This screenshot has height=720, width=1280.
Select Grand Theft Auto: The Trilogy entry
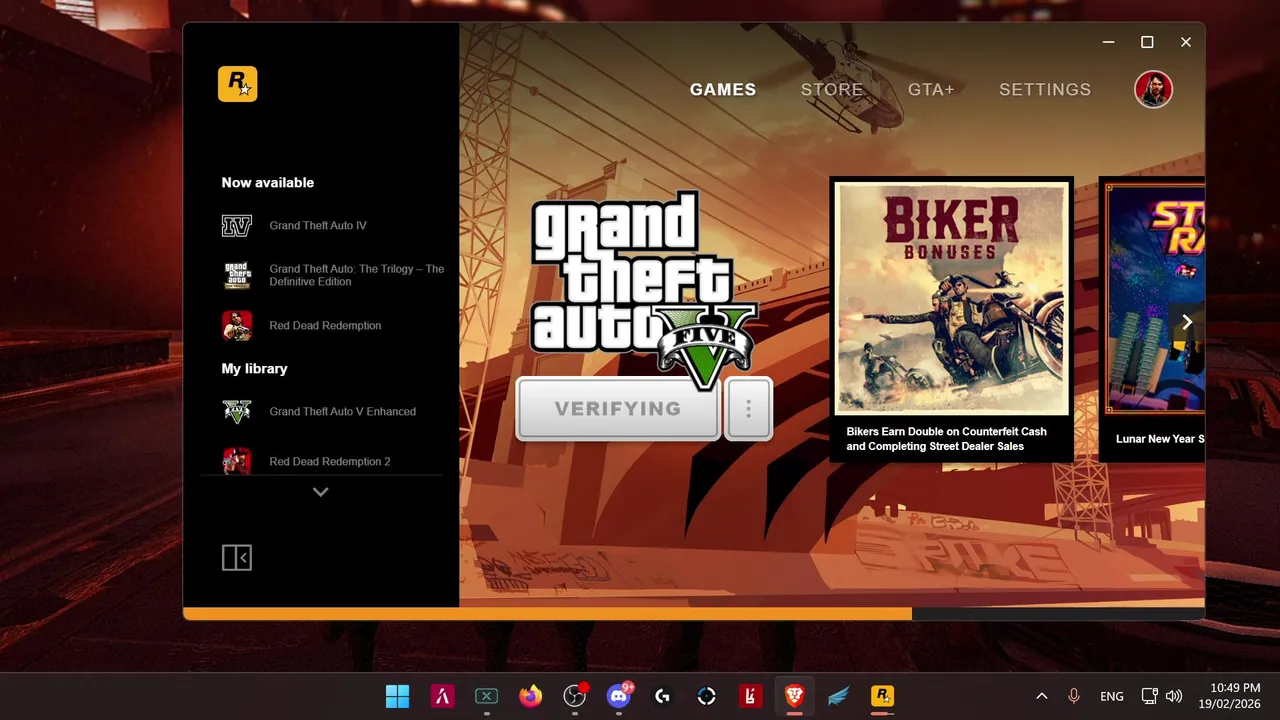point(357,275)
